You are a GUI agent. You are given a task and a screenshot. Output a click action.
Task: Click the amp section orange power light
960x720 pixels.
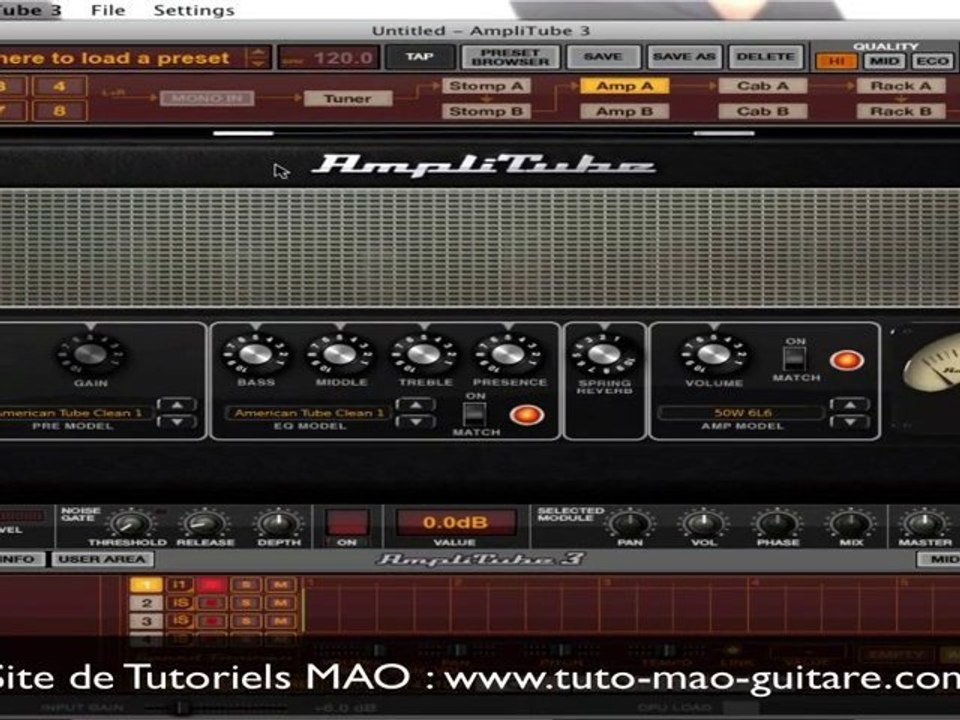point(847,360)
